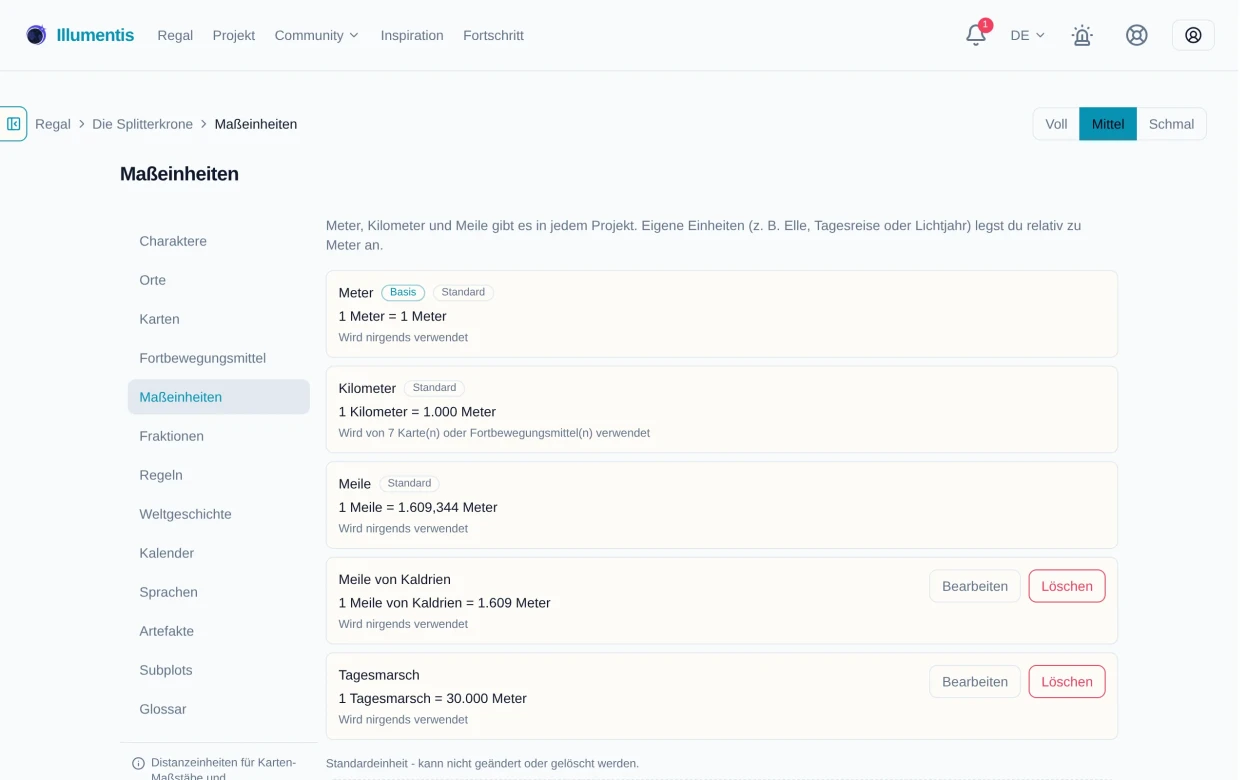Open the Projekt menu item

click(x=234, y=35)
